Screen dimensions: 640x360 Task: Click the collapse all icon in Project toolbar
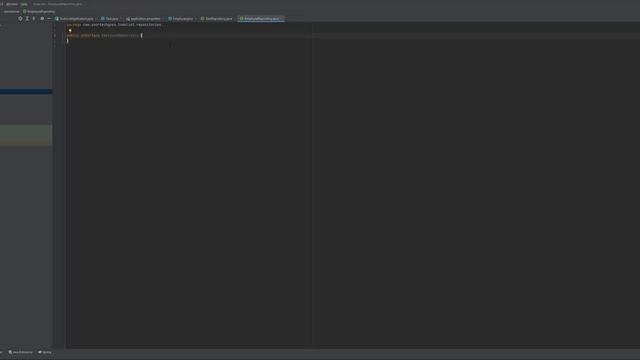click(34, 18)
